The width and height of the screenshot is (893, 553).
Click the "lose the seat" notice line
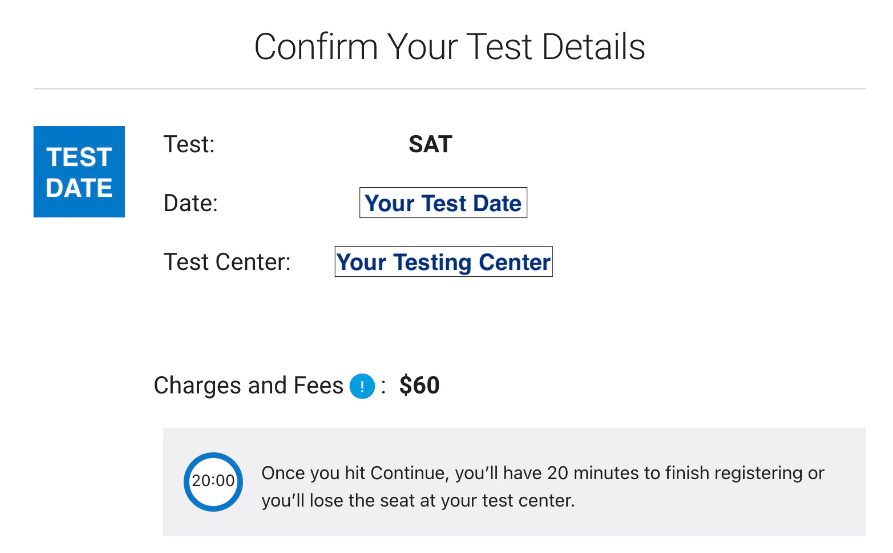coord(418,501)
